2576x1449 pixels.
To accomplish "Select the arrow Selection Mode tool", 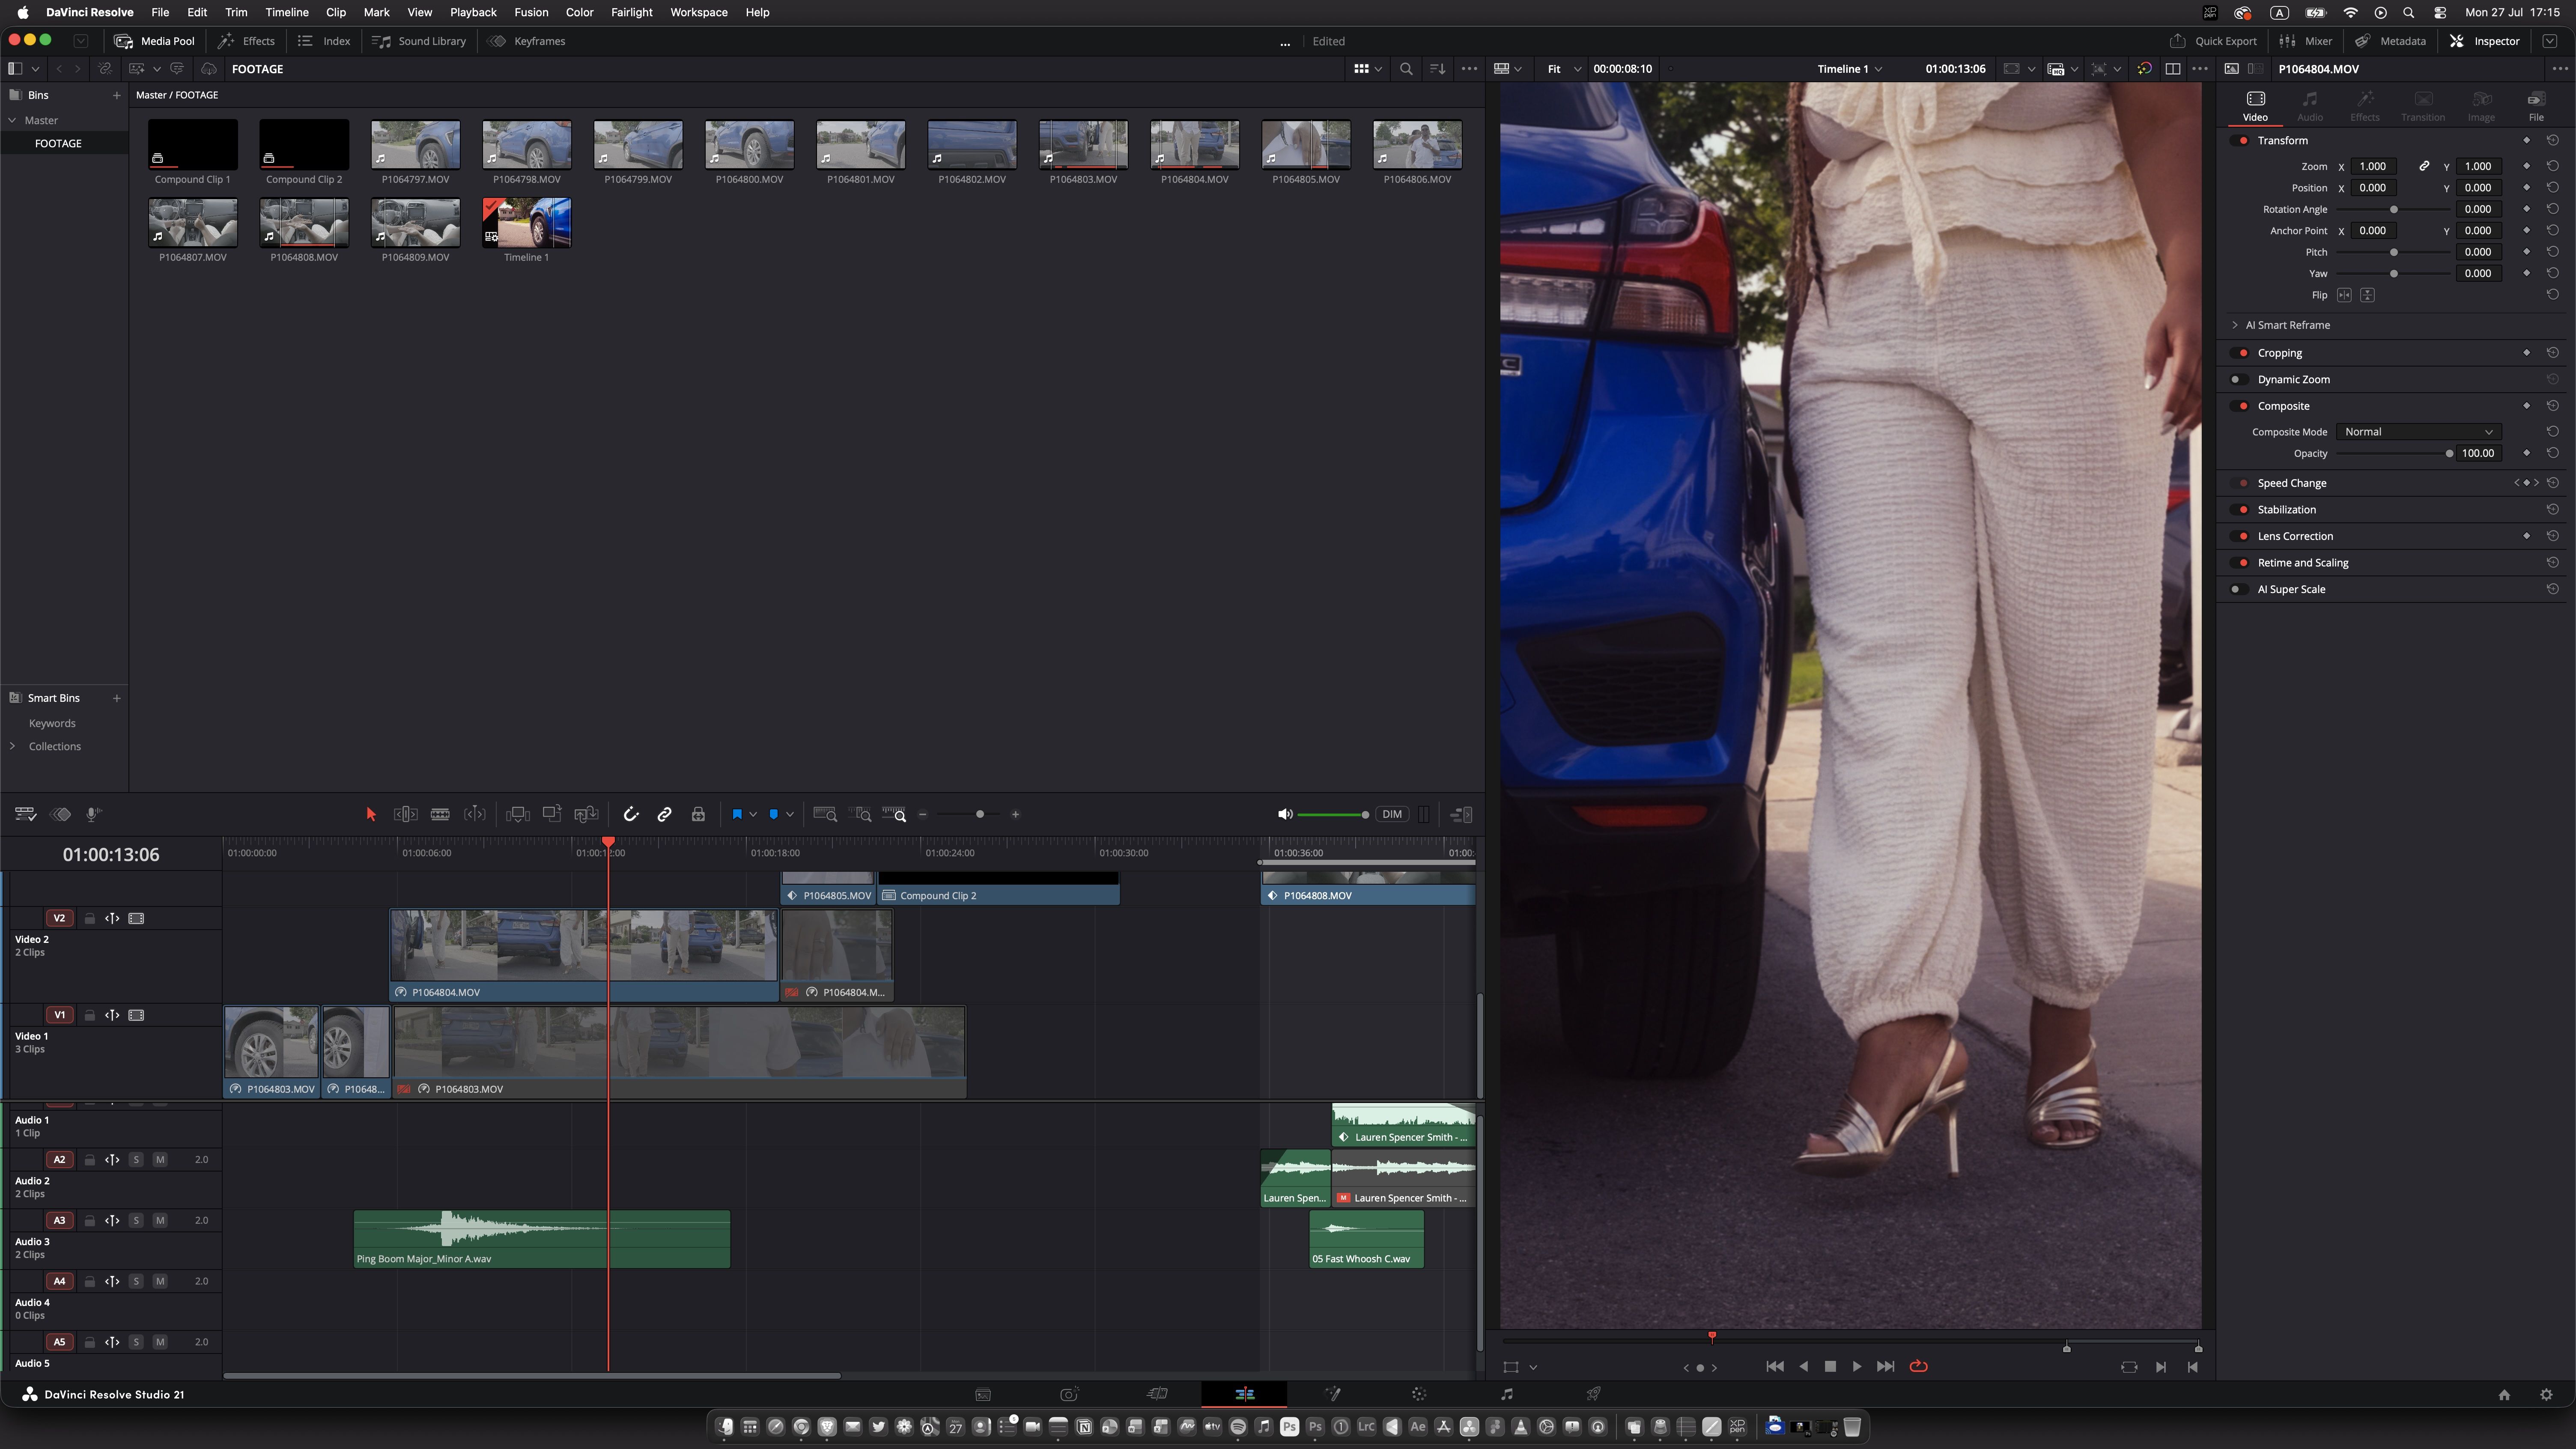I will coord(371,815).
